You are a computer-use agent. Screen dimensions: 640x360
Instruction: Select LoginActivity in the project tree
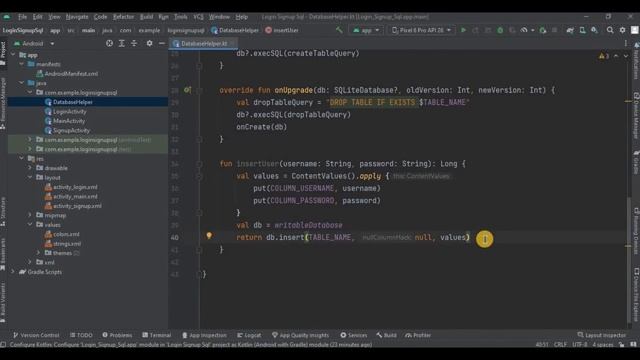coord(70,111)
